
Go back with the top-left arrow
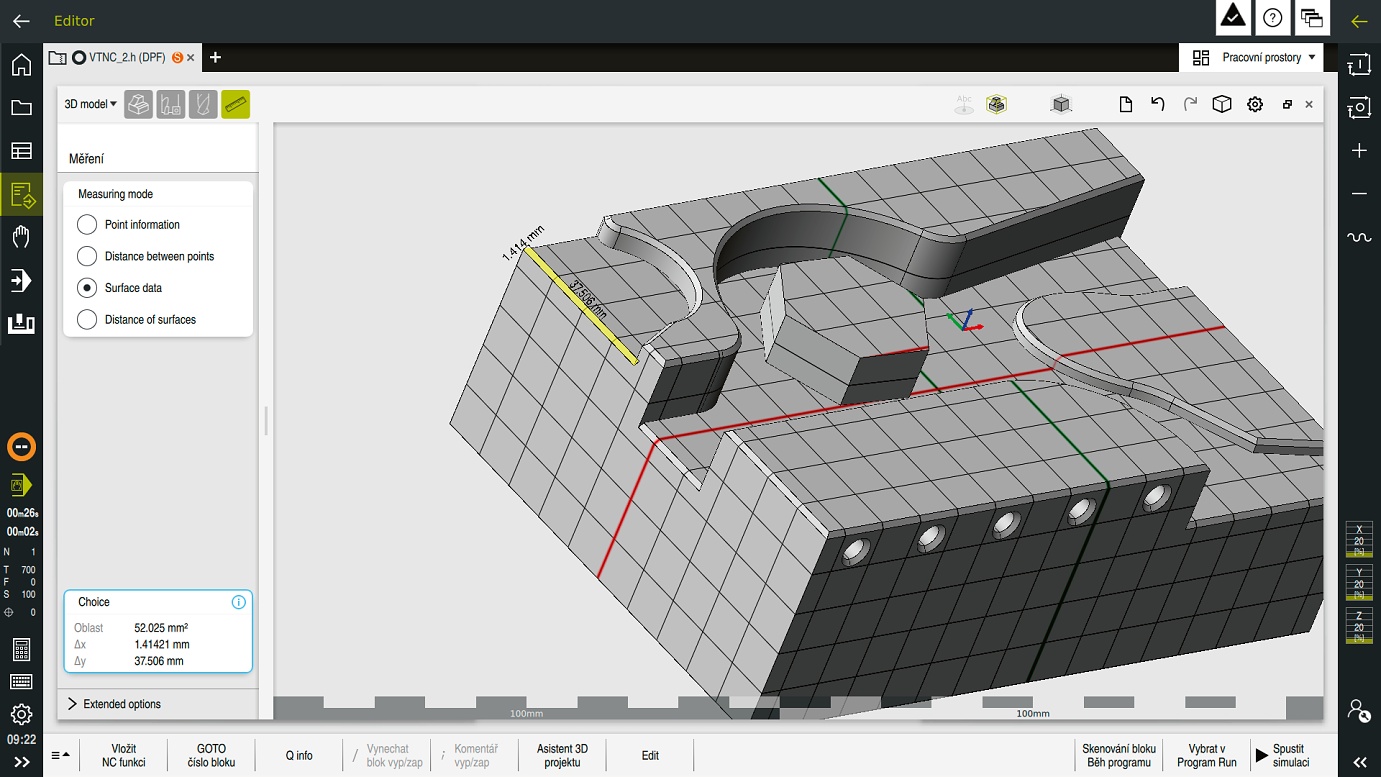click(21, 21)
